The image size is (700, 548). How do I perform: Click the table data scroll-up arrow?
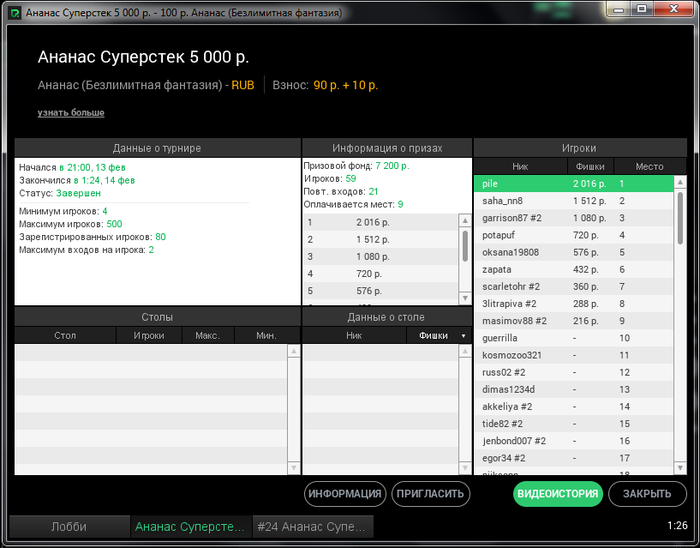click(x=465, y=351)
